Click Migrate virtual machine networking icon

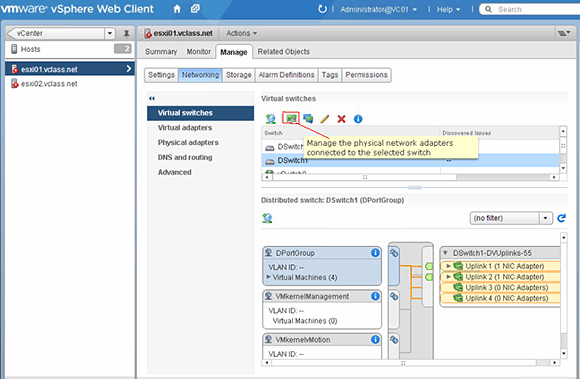pos(308,119)
